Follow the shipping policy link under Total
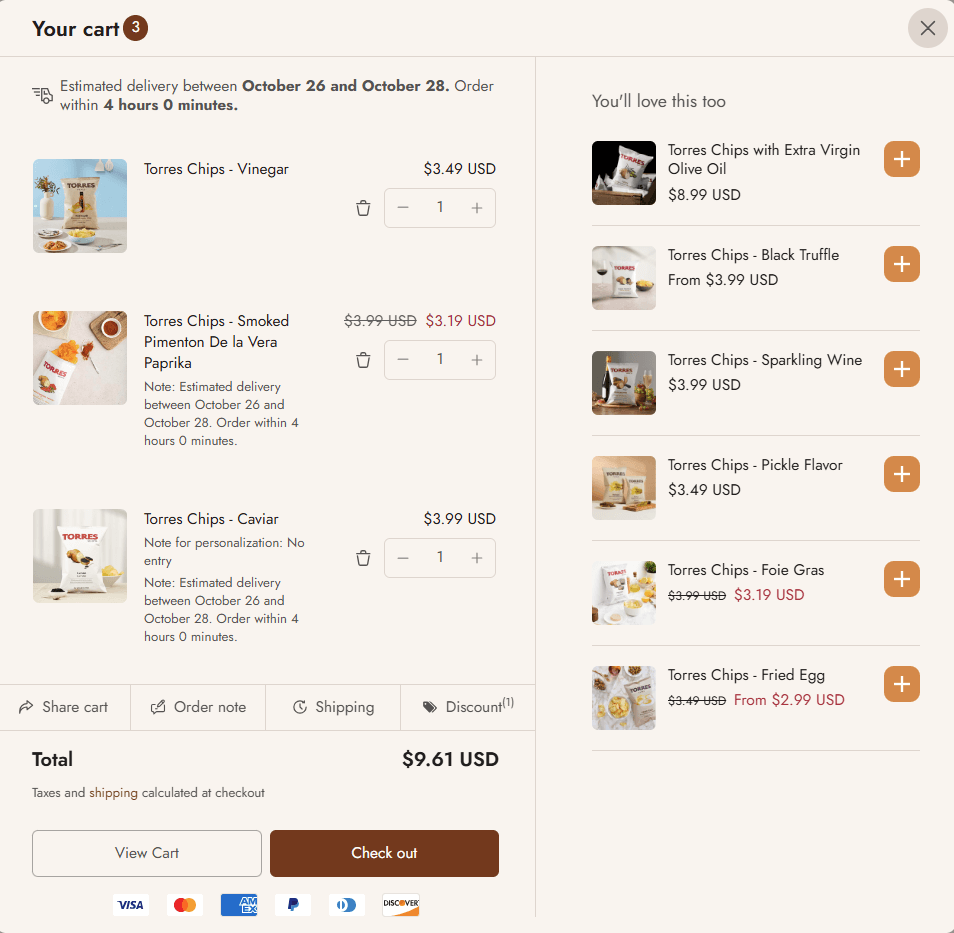The image size is (954, 933). (x=113, y=793)
